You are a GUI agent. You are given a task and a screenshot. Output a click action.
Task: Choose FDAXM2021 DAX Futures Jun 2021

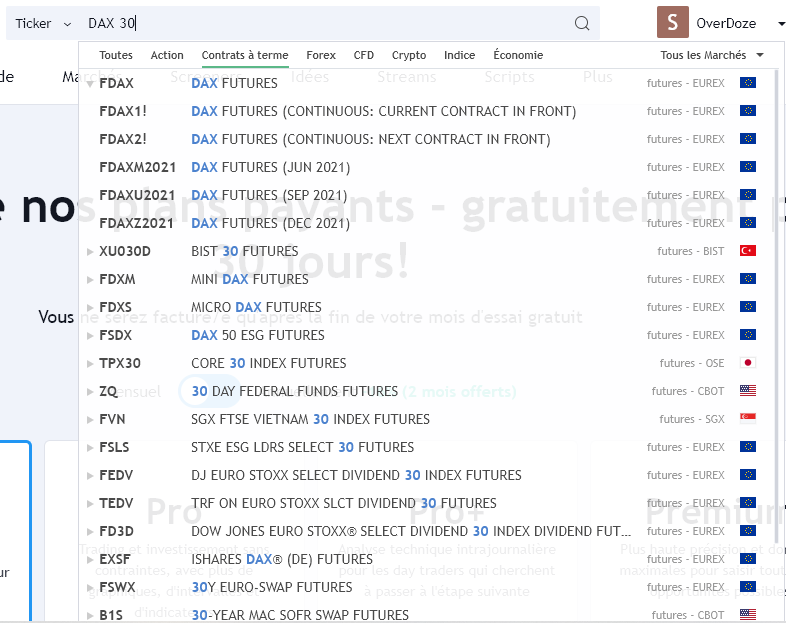pos(426,167)
